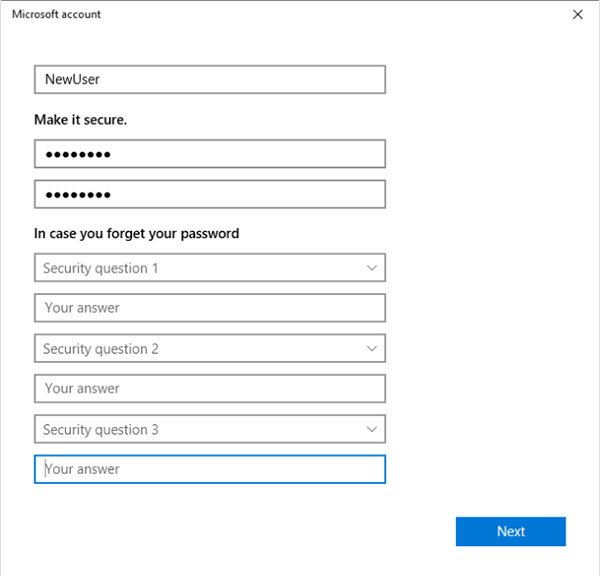Click the Next button
The height and width of the screenshot is (576, 600).
510,531
